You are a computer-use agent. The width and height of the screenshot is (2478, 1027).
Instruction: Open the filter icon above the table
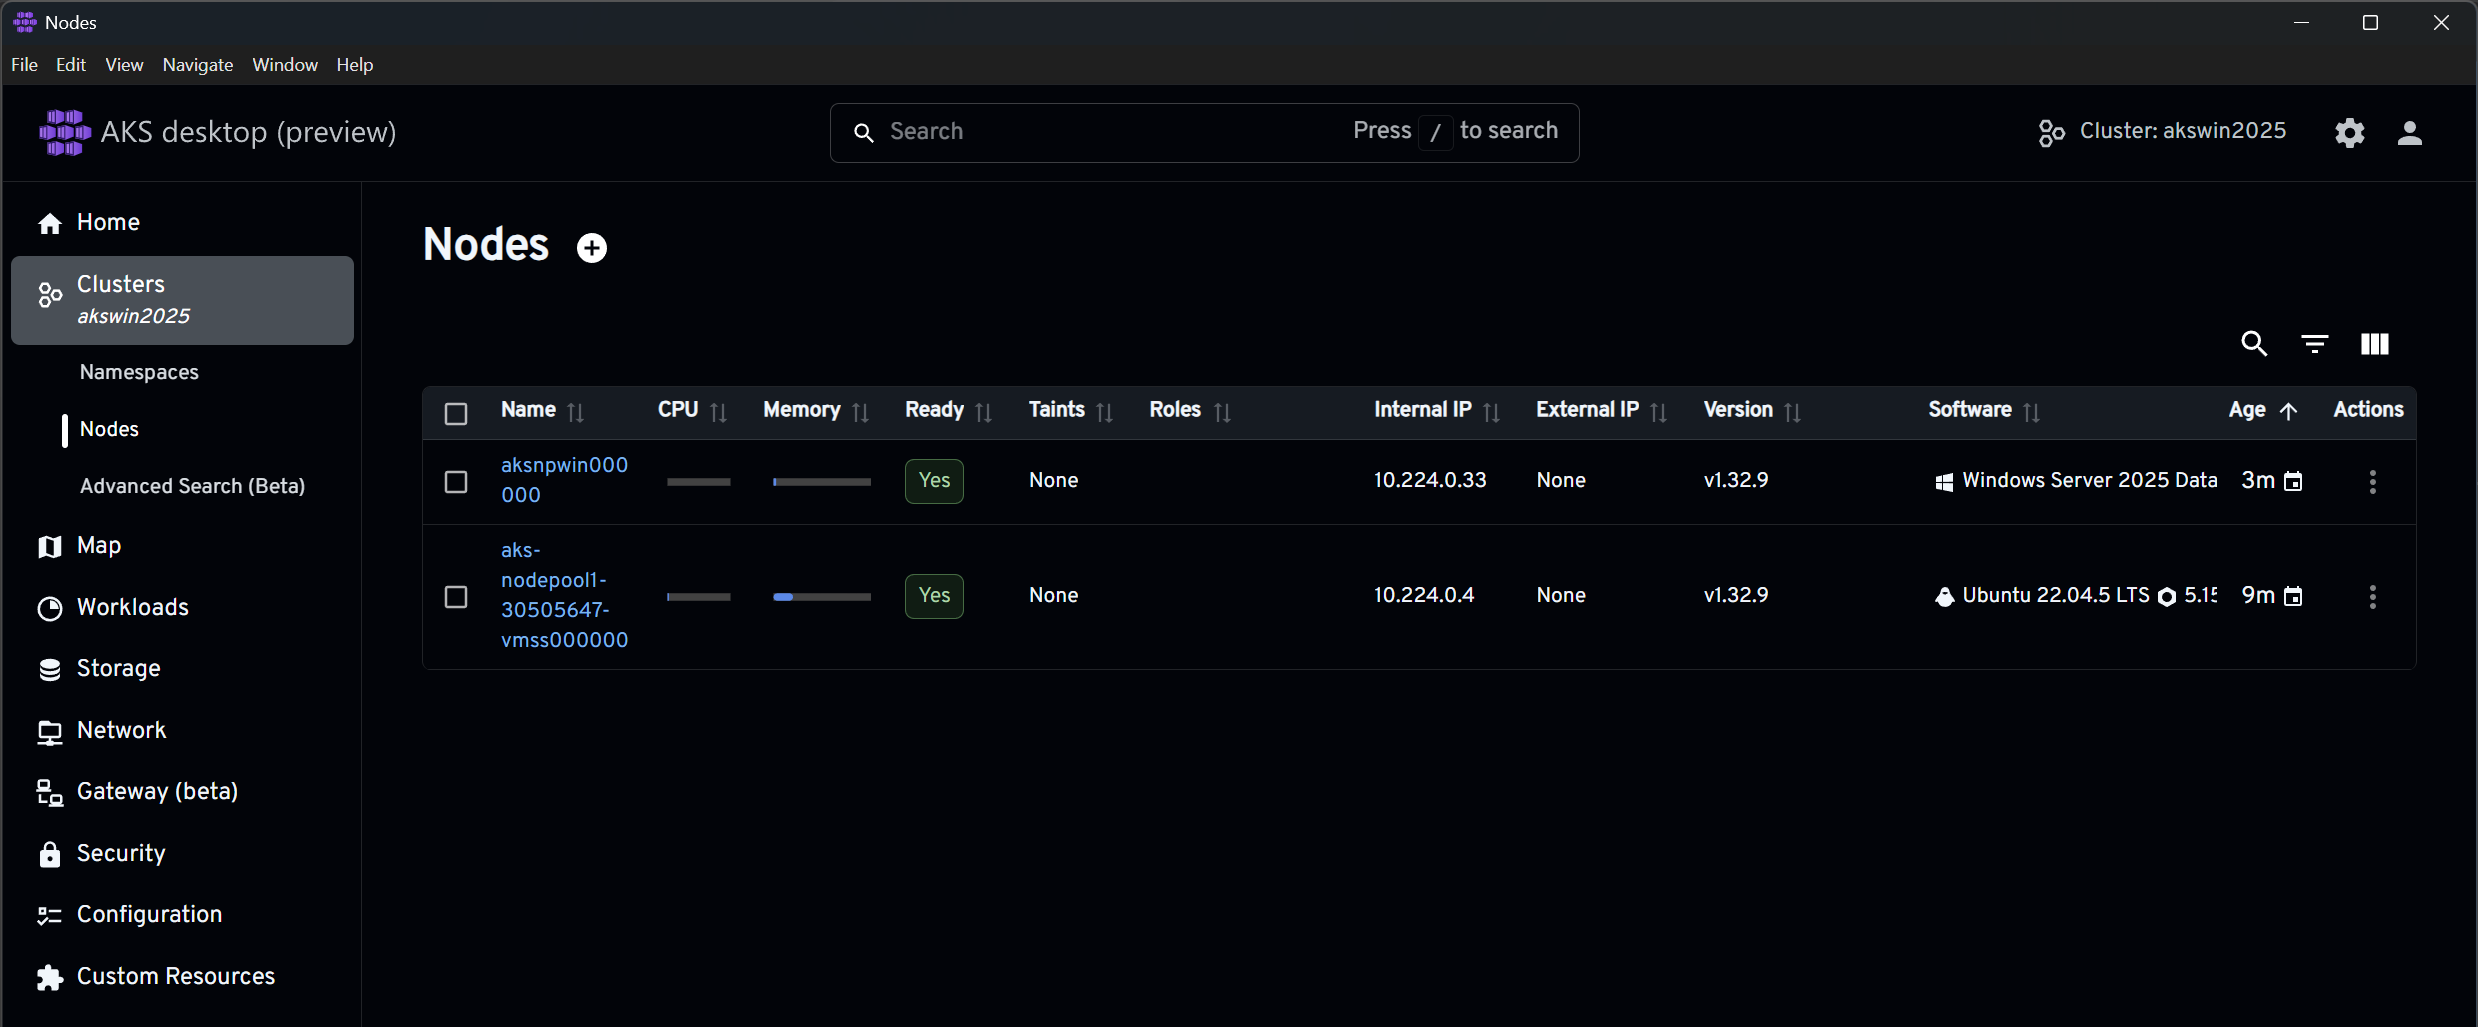pyautogui.click(x=2314, y=343)
